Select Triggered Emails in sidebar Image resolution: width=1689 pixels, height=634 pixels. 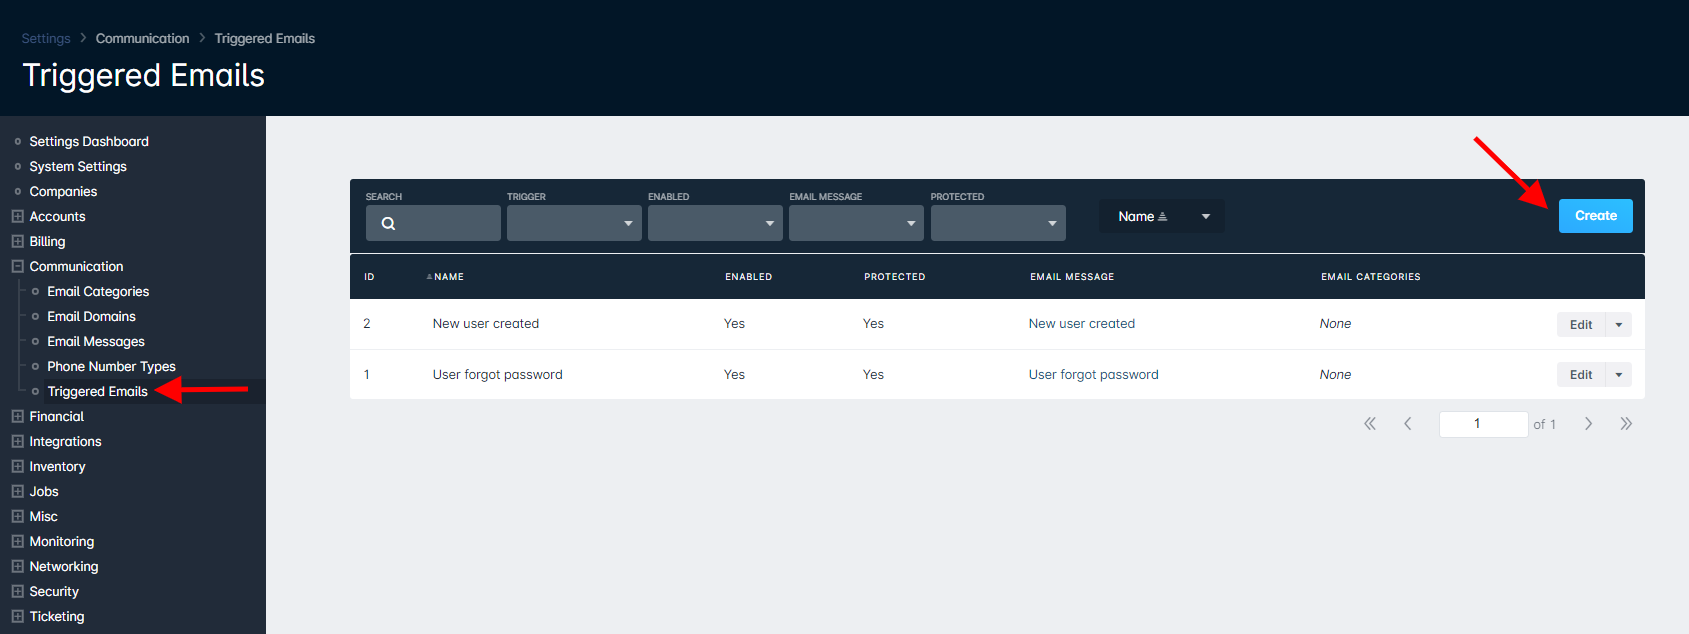tap(97, 392)
